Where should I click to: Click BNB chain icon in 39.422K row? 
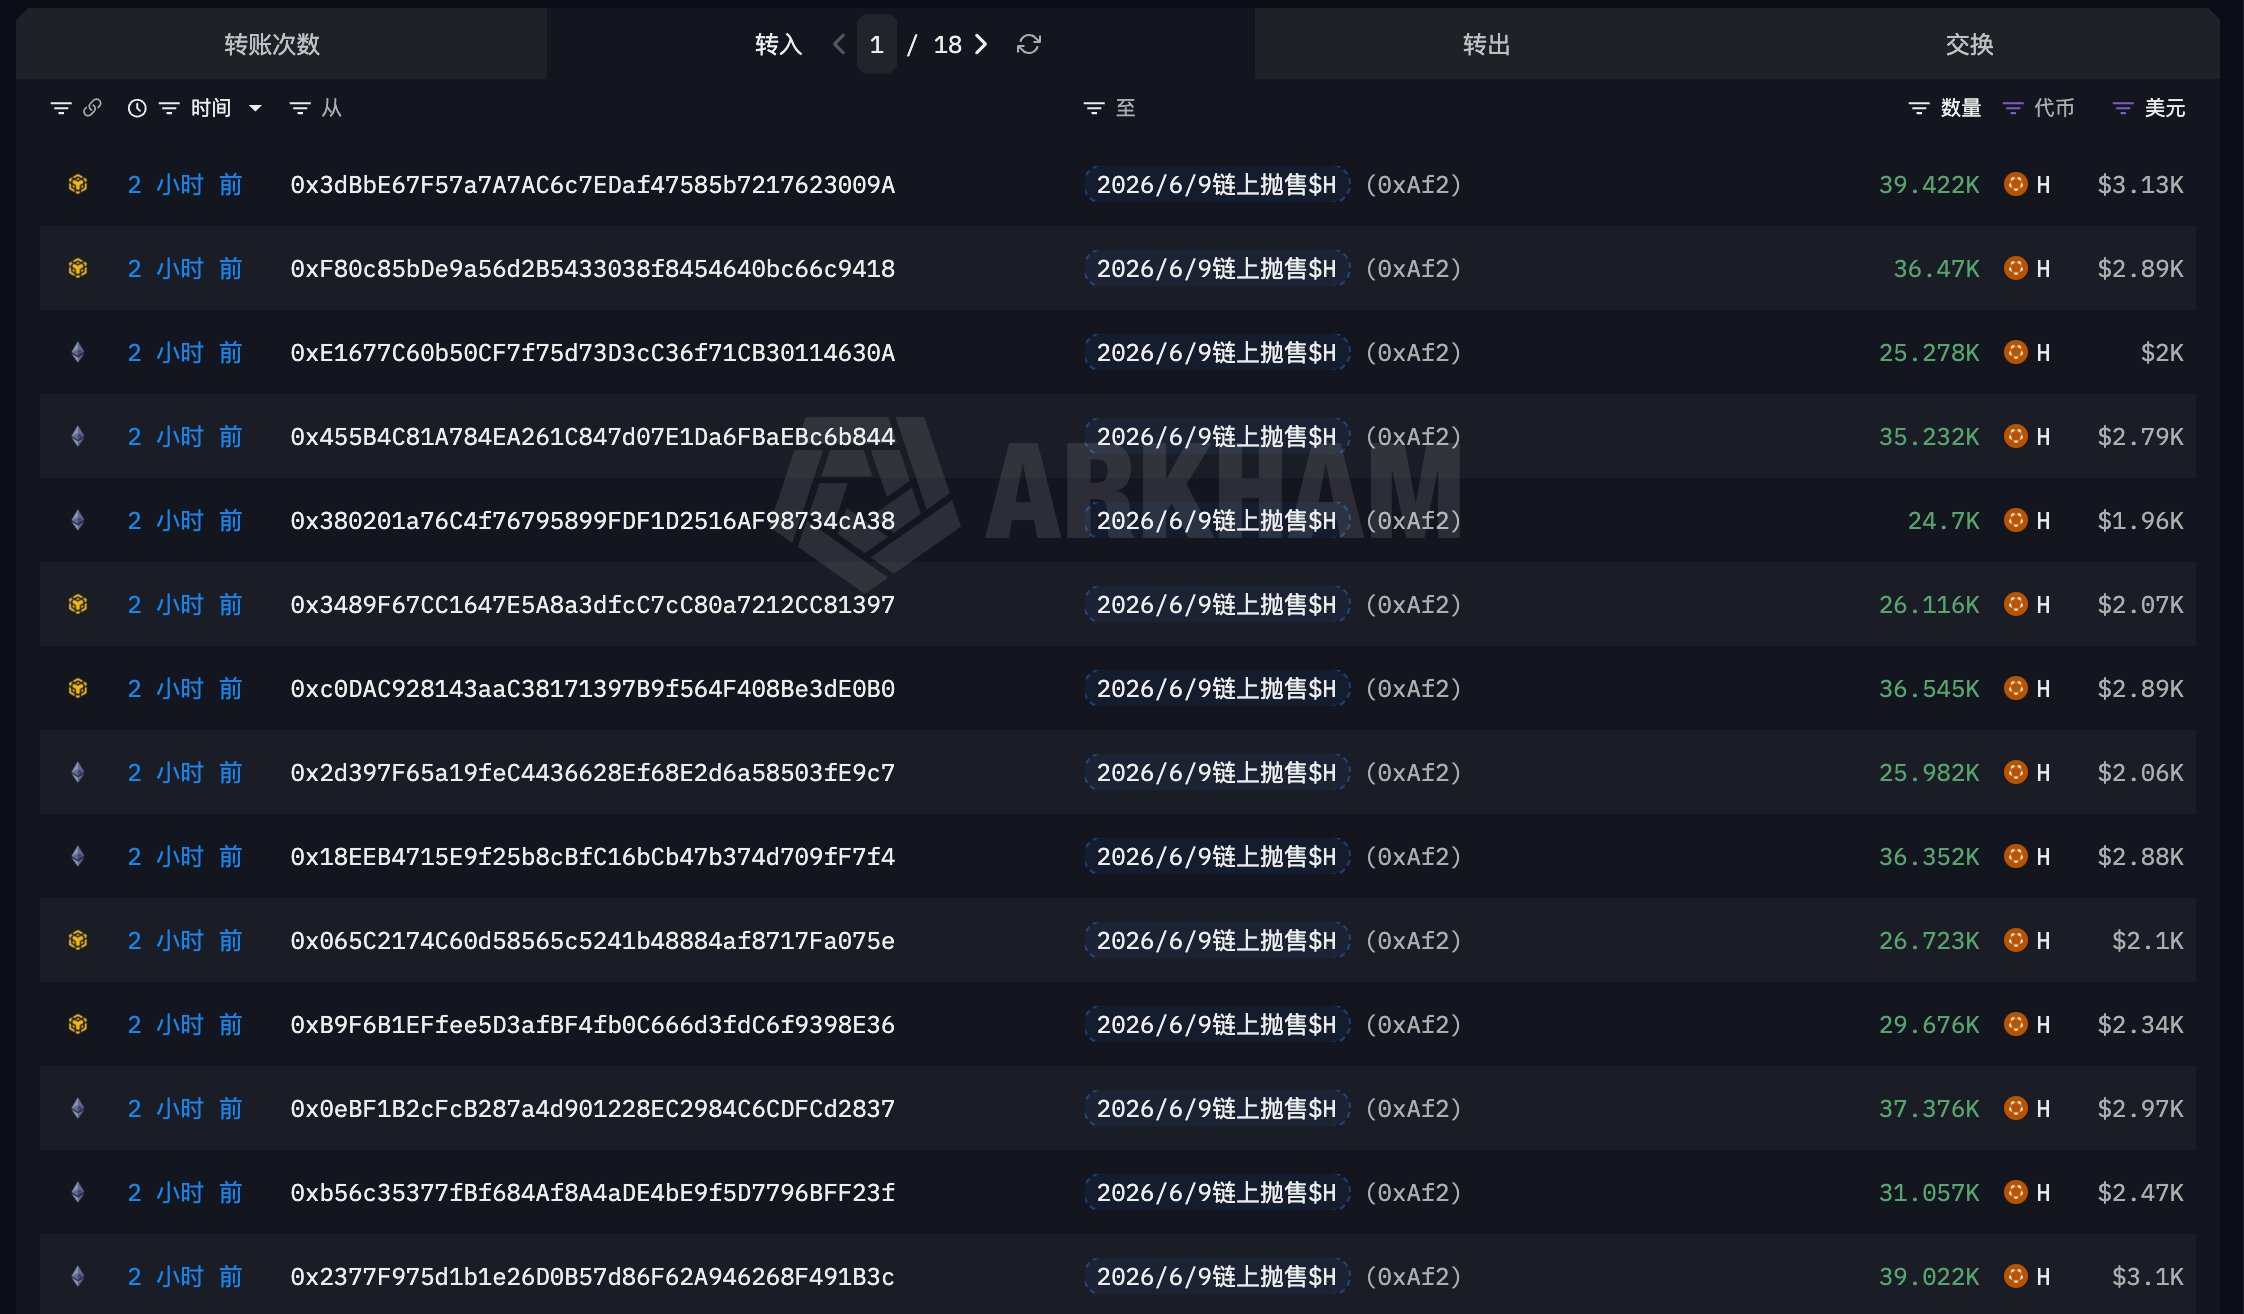[x=78, y=184]
